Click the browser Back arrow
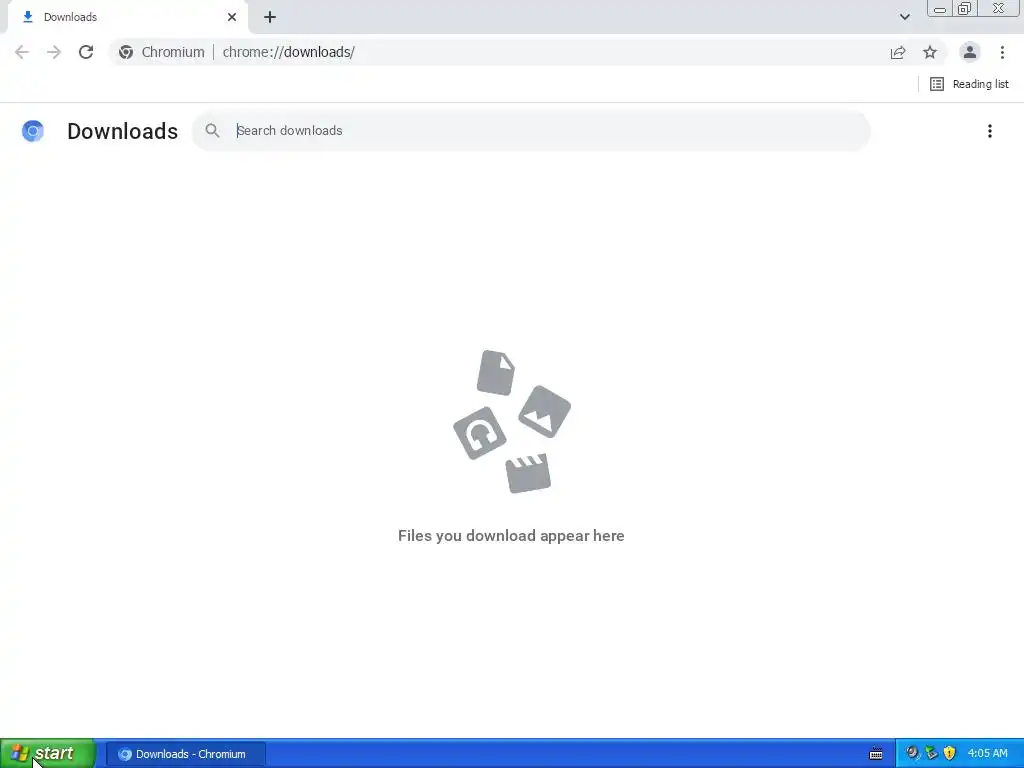The height and width of the screenshot is (768, 1024). tap(22, 52)
